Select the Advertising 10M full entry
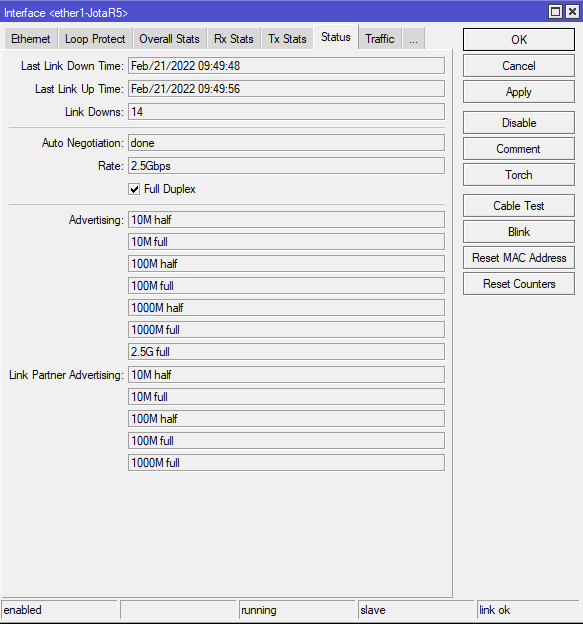This screenshot has width=583, height=624. pos(286,242)
